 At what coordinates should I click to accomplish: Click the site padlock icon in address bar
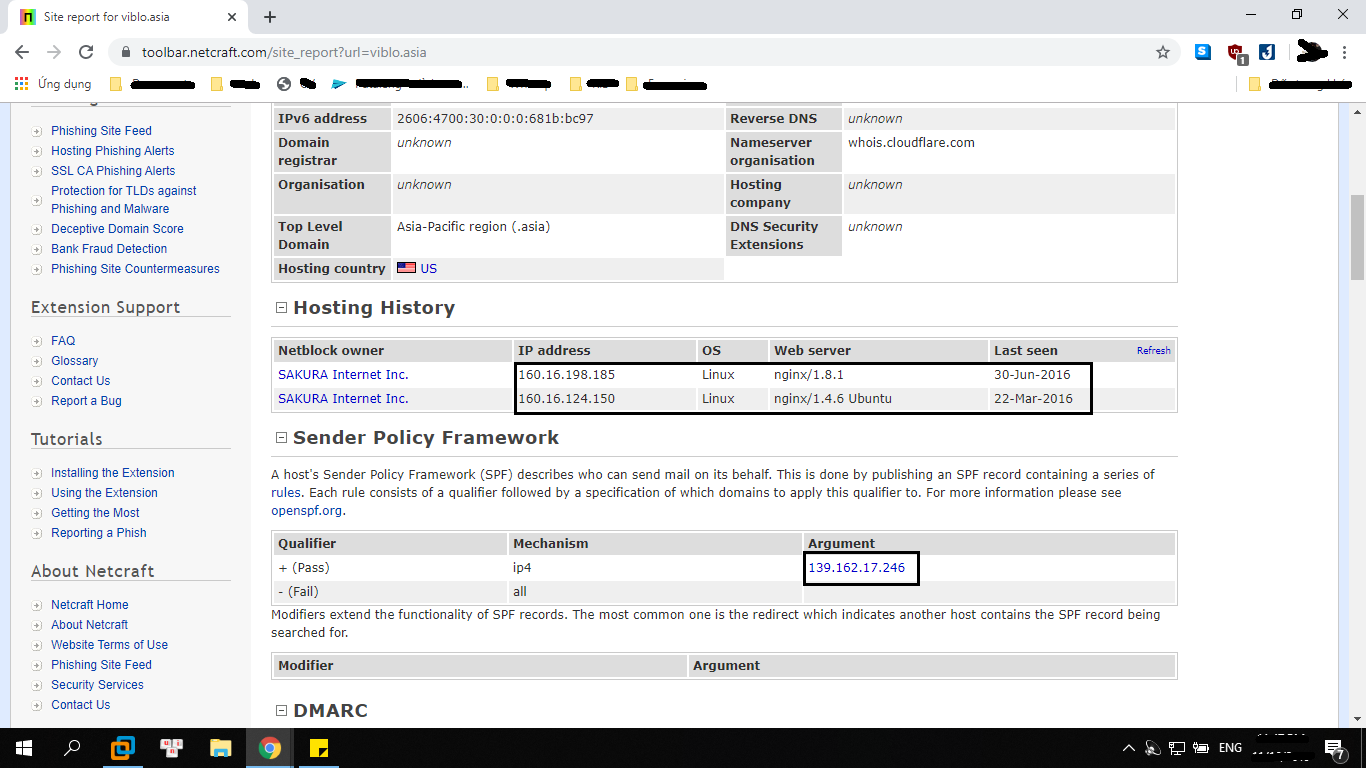point(125,52)
